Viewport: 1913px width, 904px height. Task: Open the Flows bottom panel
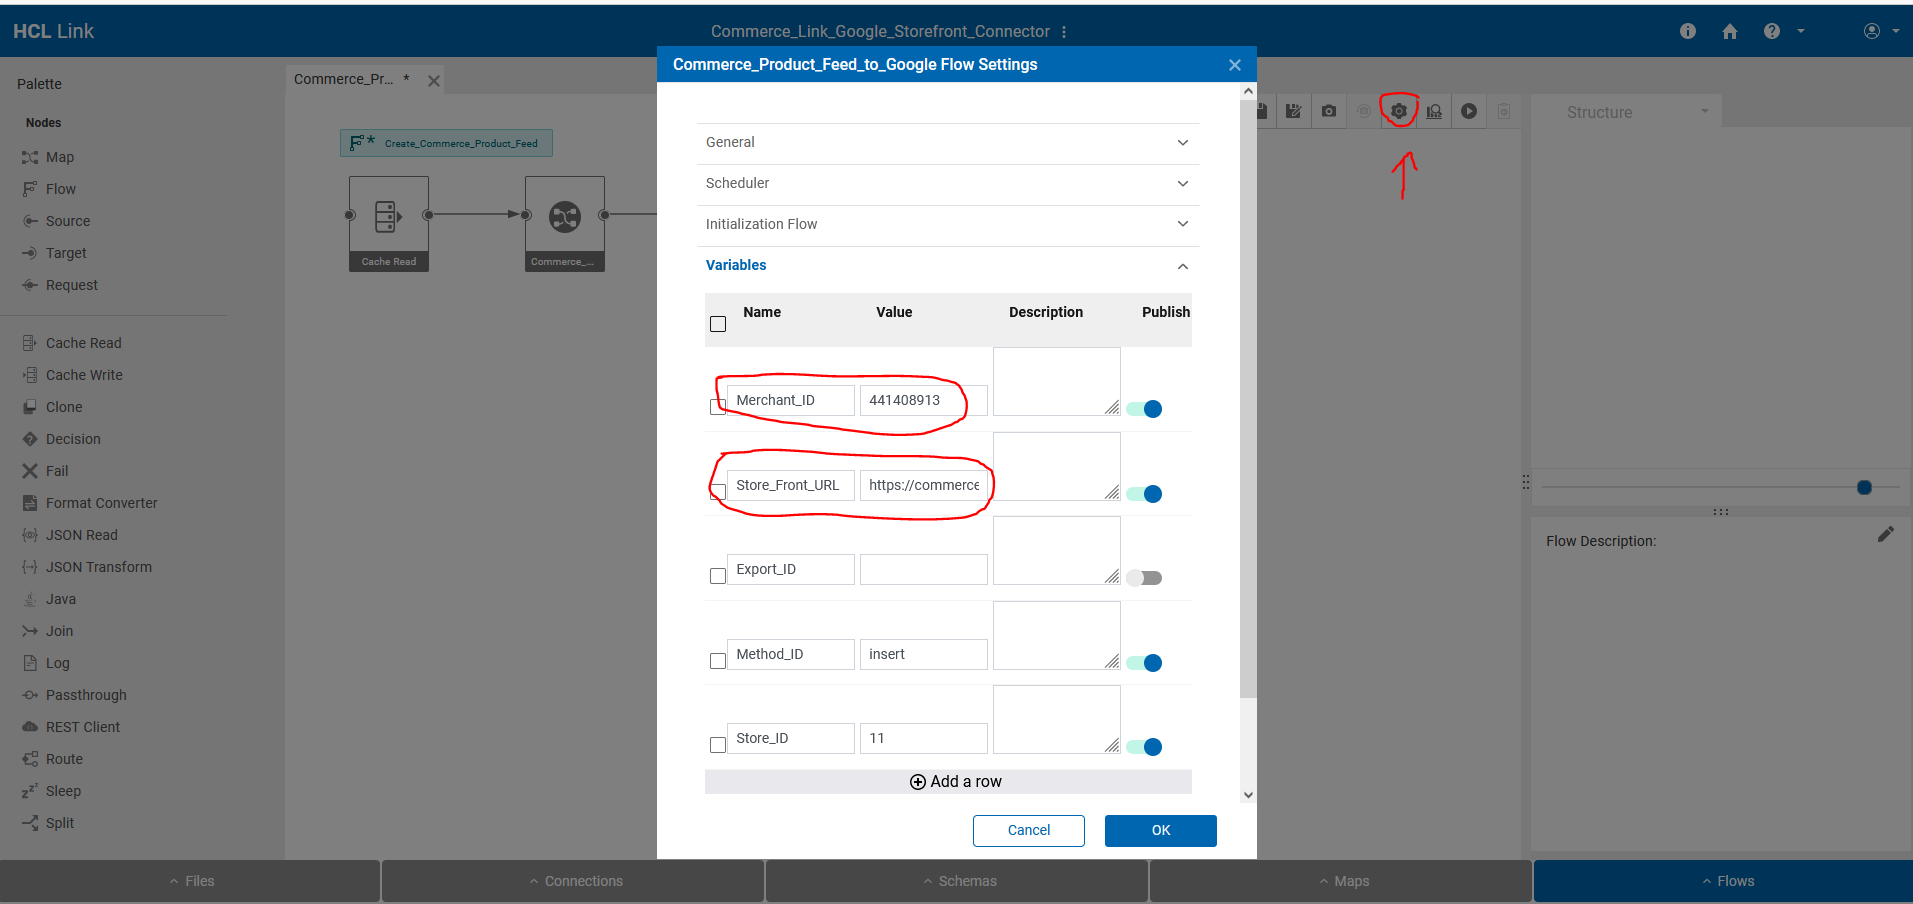coord(1725,881)
